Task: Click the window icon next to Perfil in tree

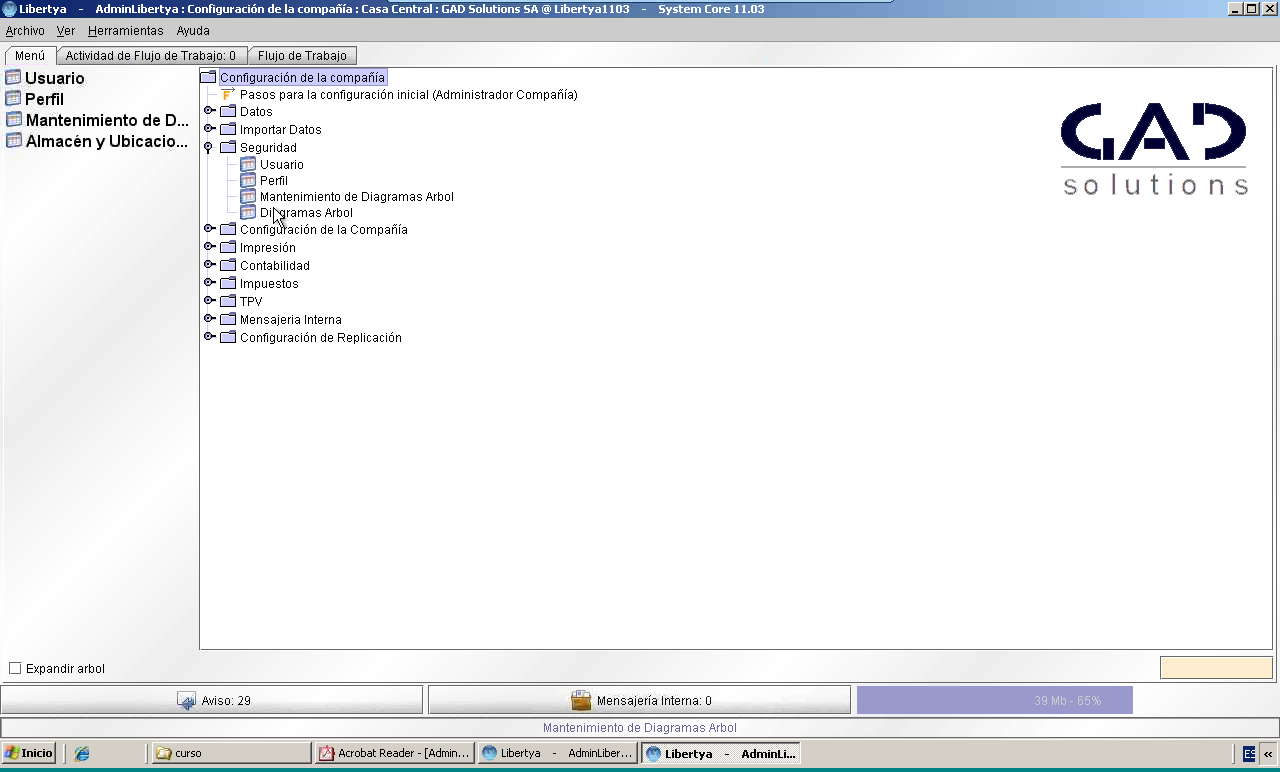Action: (248, 180)
